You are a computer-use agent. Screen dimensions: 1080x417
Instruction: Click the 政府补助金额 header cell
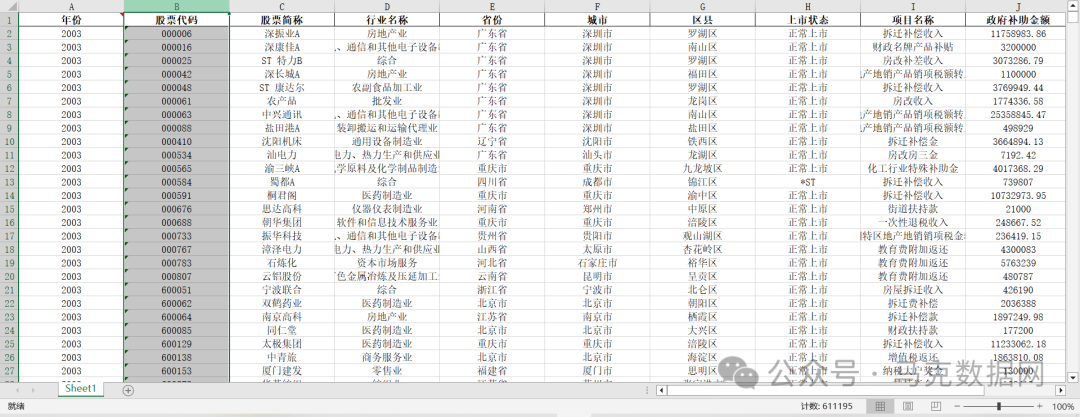coord(1017,19)
